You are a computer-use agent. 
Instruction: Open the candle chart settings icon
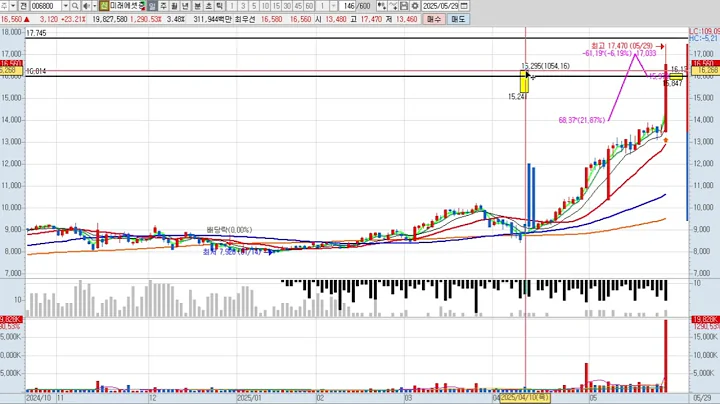coord(382,6)
